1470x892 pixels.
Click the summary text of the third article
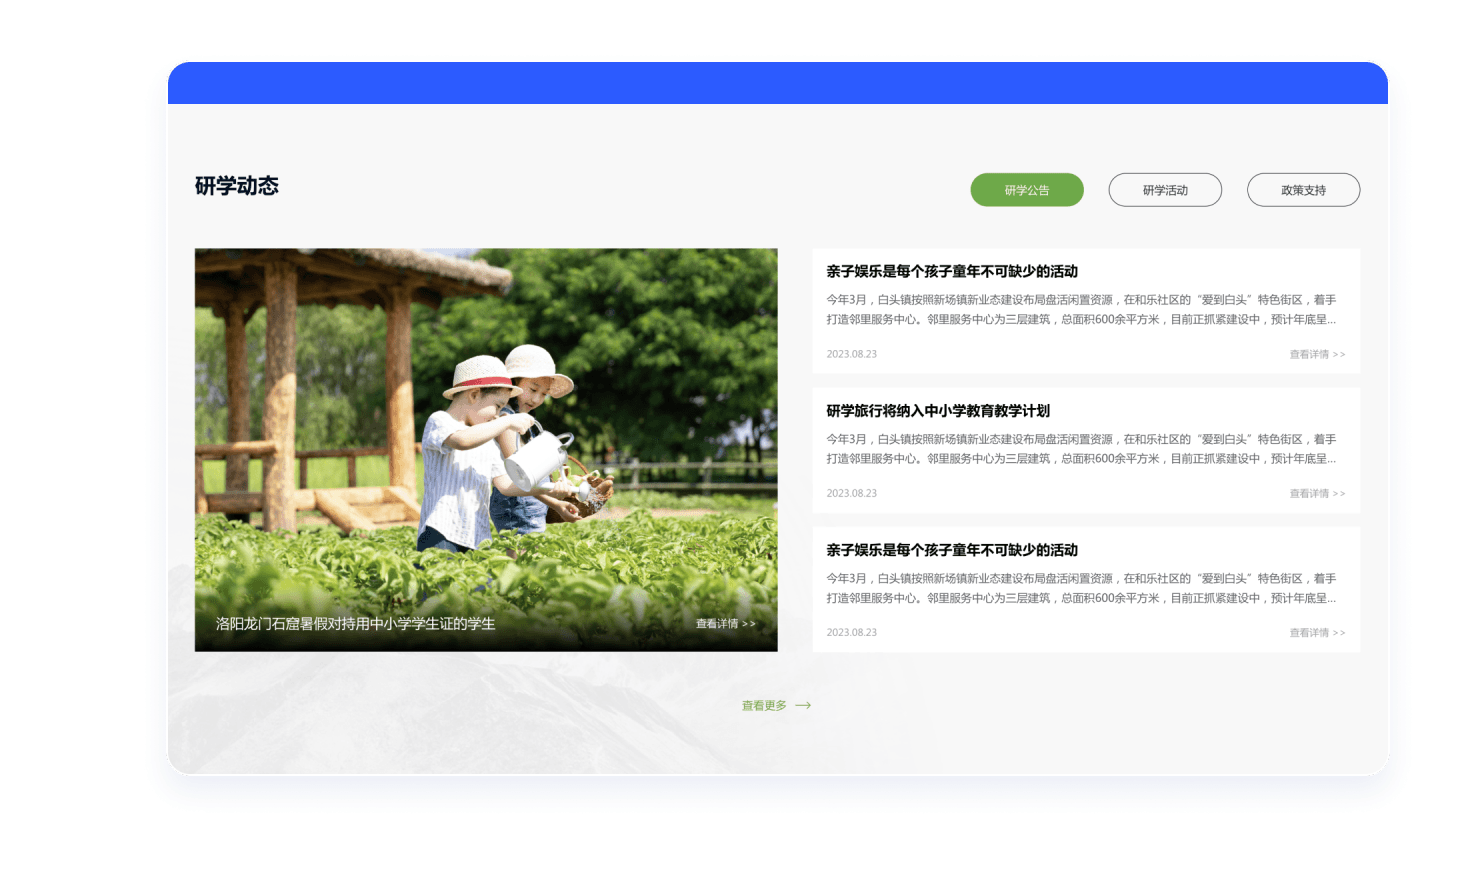(1080, 588)
